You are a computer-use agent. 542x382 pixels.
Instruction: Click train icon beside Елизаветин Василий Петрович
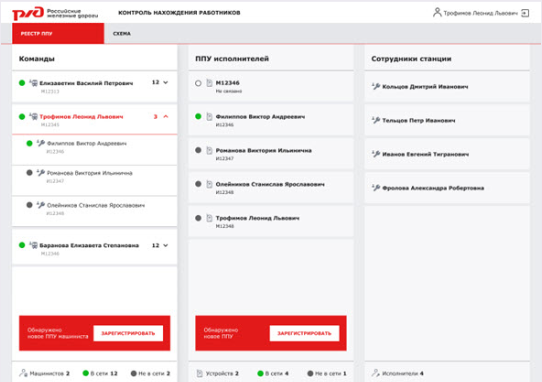pyautogui.click(x=34, y=83)
